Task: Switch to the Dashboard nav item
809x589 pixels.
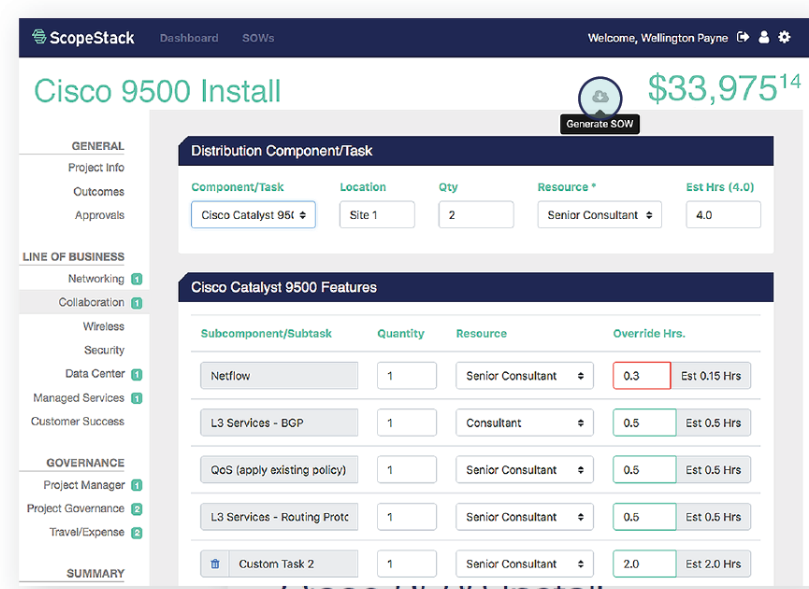Action: click(188, 37)
